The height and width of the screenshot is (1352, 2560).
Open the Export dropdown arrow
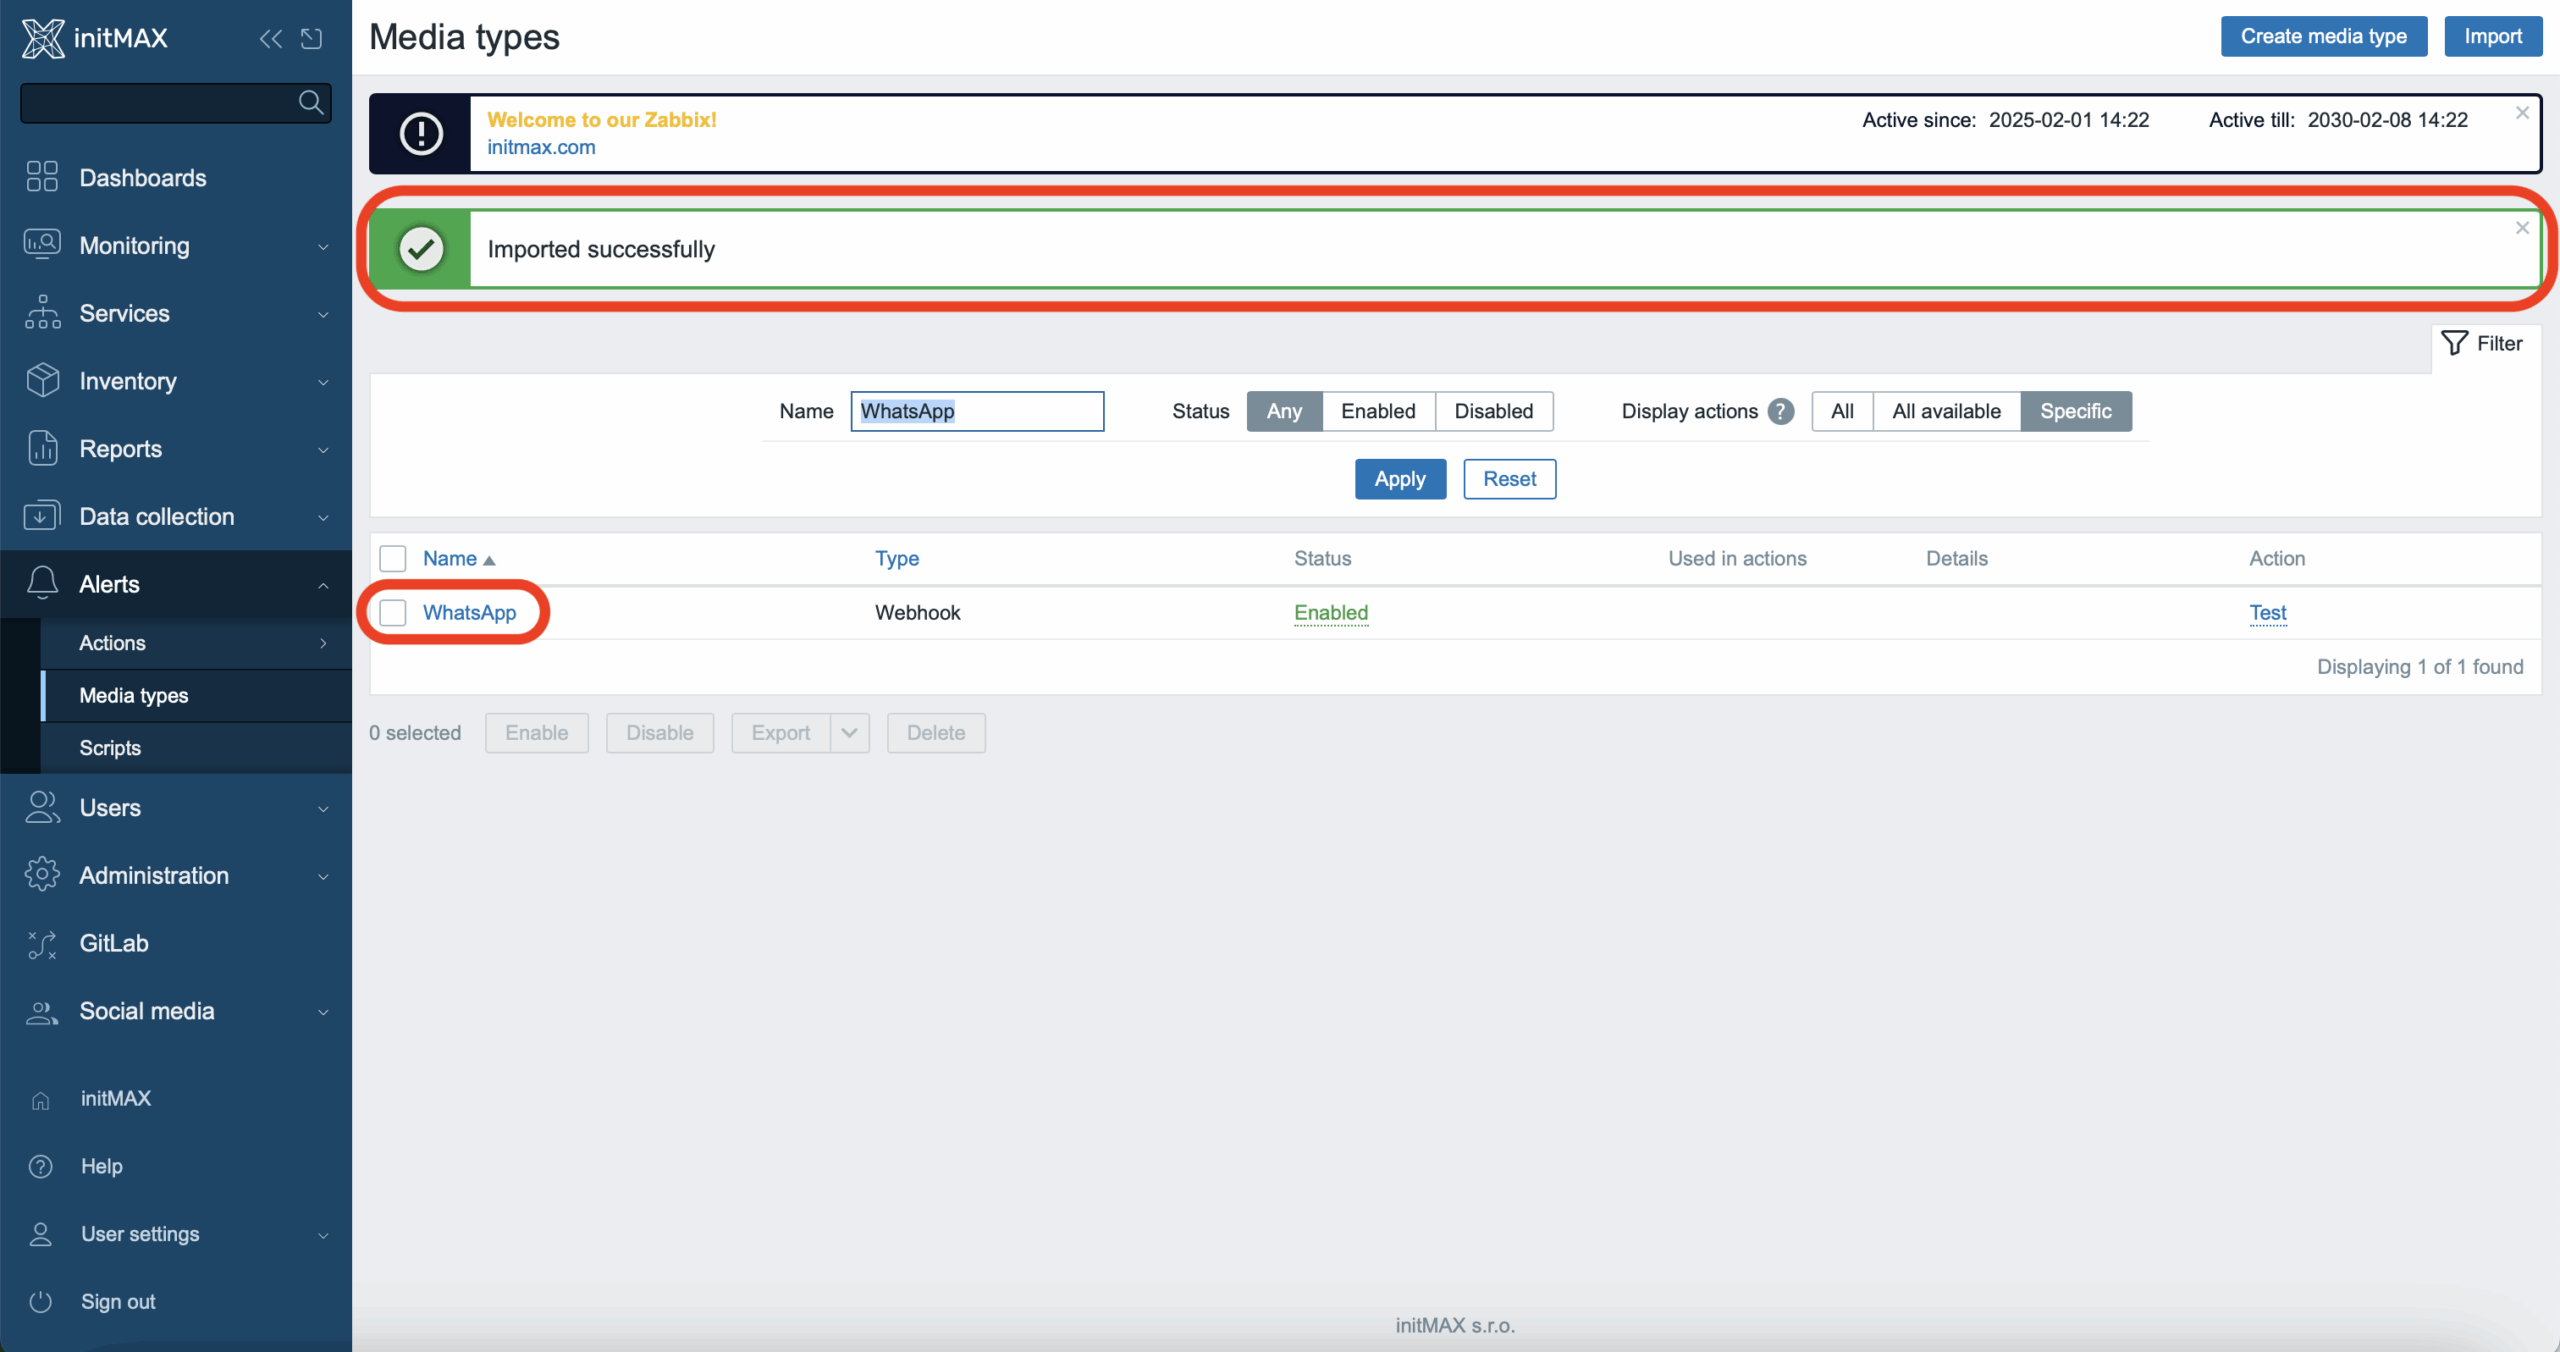click(x=849, y=733)
